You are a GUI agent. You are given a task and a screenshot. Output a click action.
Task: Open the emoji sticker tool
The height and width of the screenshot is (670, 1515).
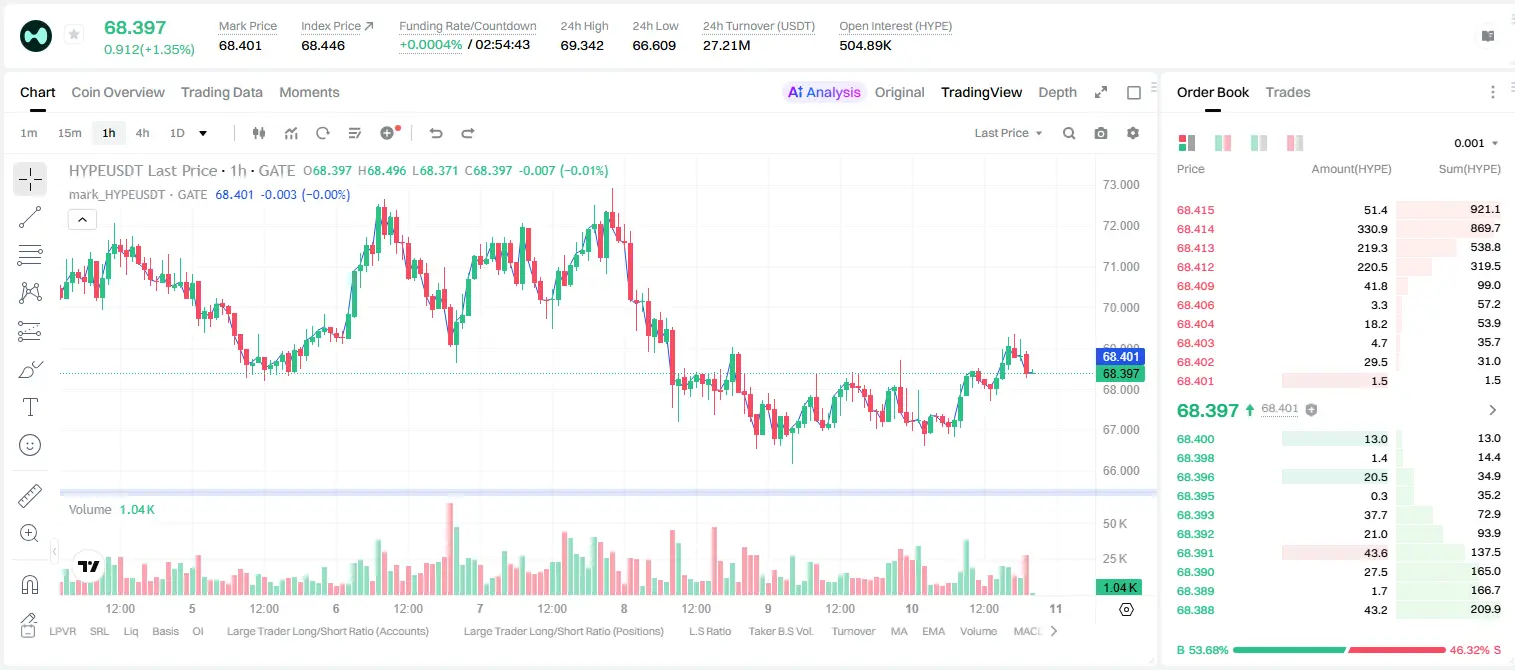click(30, 445)
